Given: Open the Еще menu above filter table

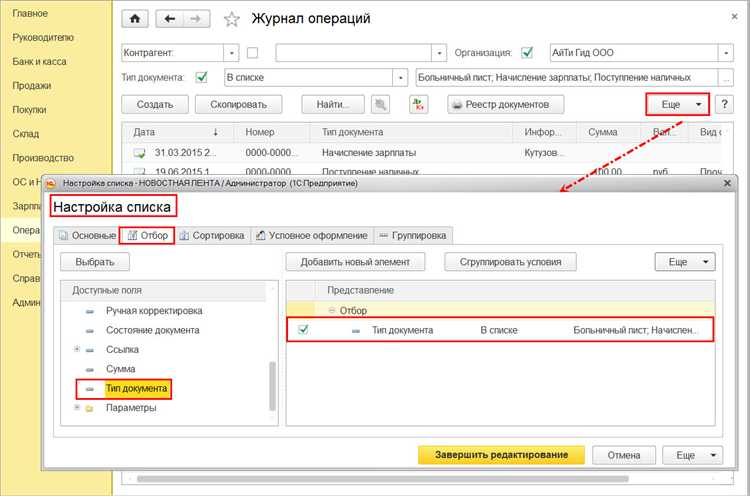Looking at the screenshot, I should [x=685, y=262].
